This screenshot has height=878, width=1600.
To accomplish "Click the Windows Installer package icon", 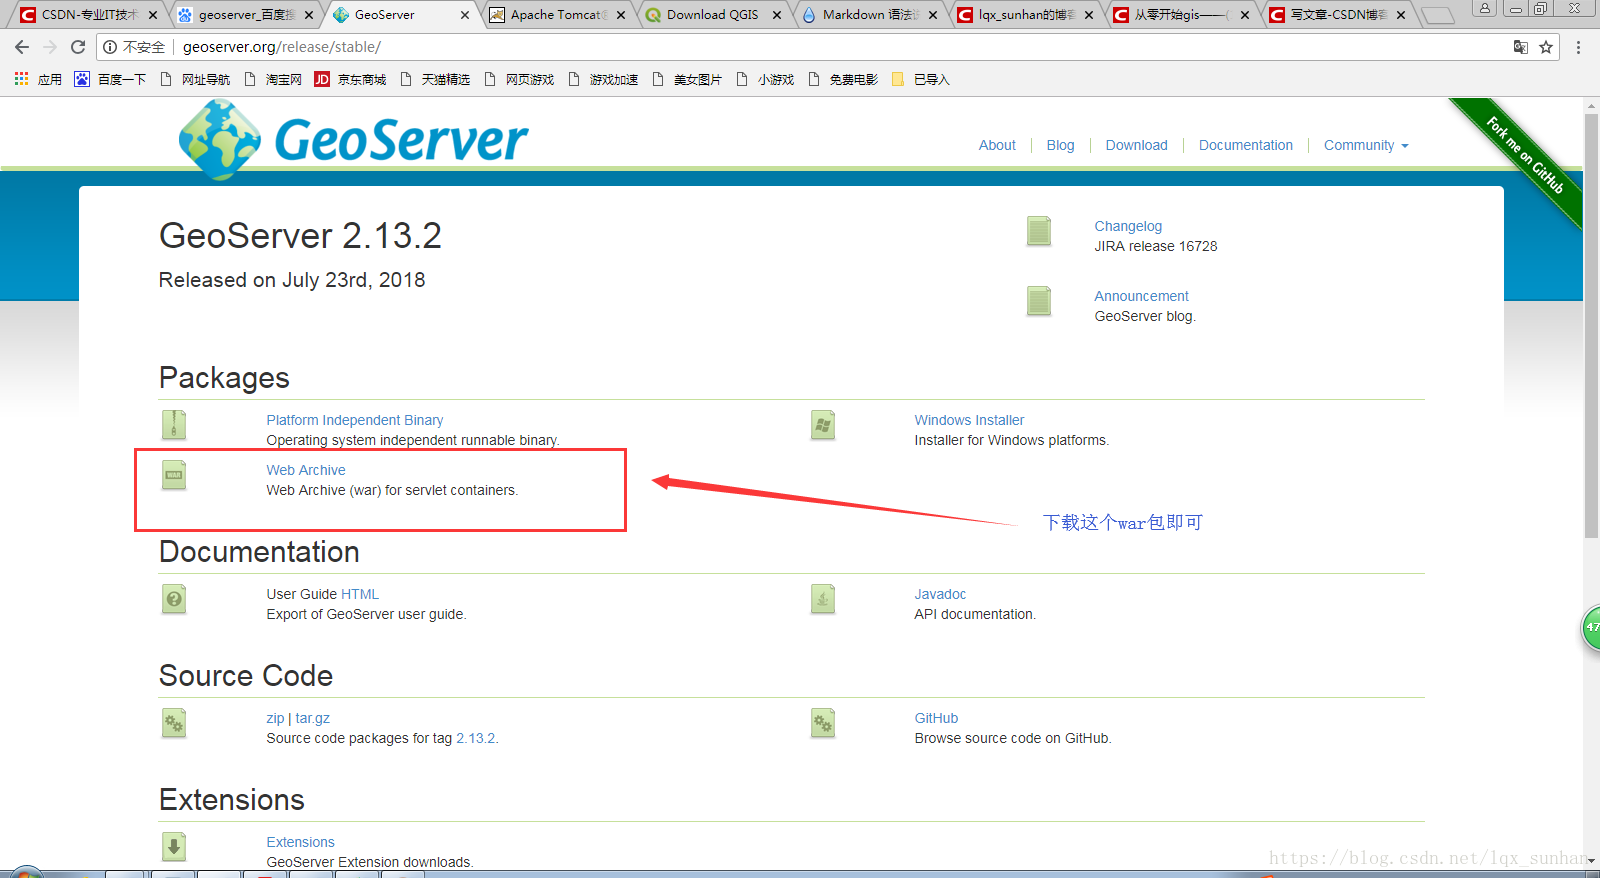I will [823, 425].
